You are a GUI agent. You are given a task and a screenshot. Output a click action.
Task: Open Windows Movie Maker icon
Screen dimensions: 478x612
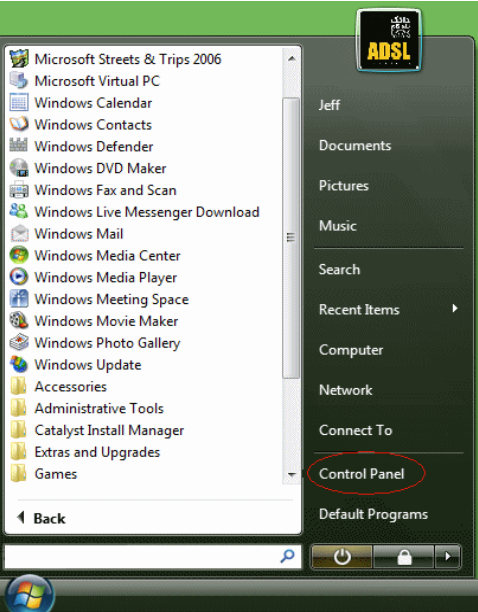click(19, 321)
